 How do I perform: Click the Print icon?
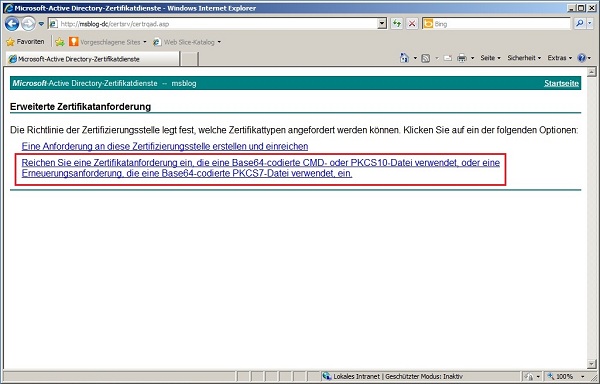pos(462,58)
